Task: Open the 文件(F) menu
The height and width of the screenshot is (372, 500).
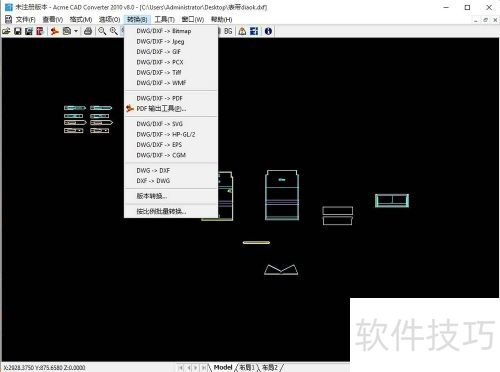Action: tap(25, 20)
